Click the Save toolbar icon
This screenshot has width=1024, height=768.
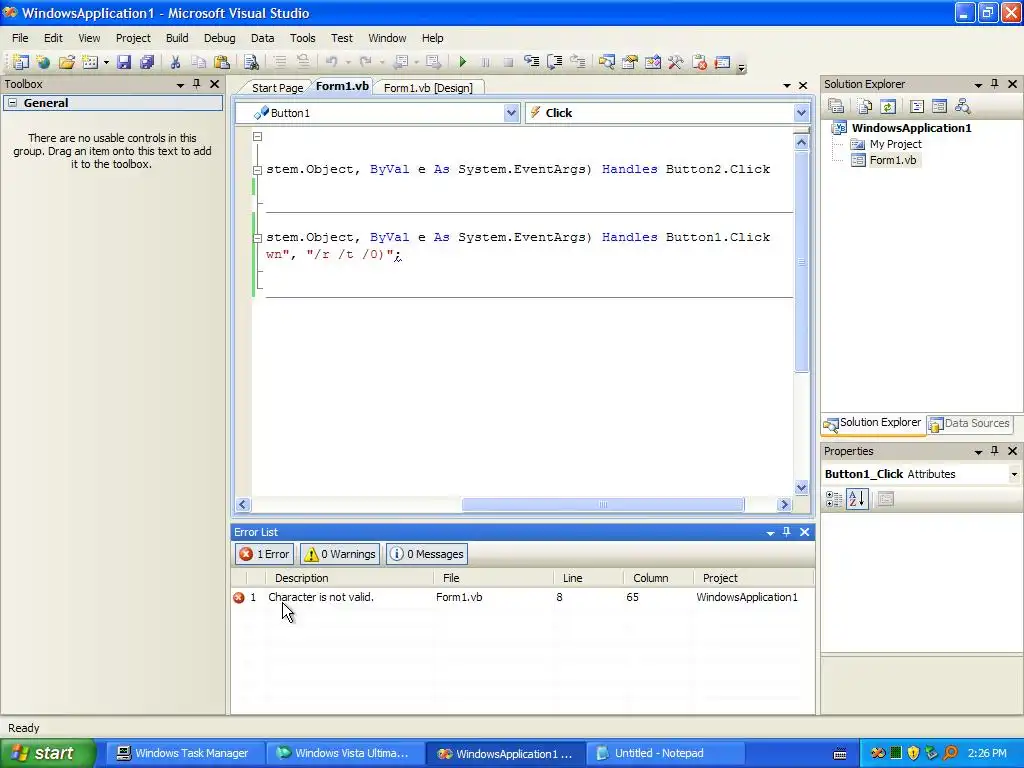(124, 62)
